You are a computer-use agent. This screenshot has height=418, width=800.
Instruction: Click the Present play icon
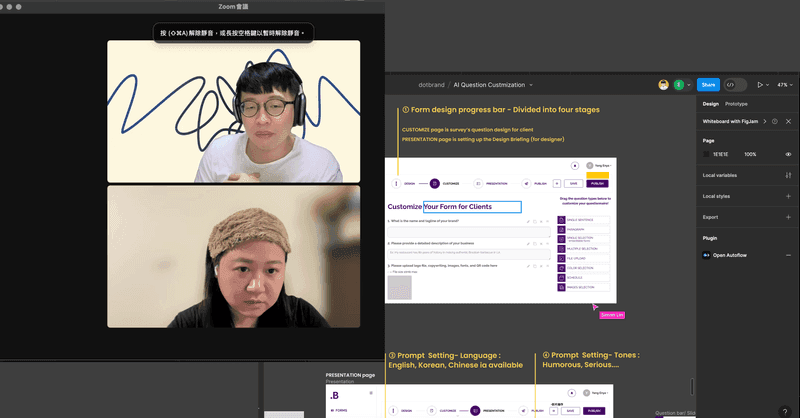click(760, 85)
